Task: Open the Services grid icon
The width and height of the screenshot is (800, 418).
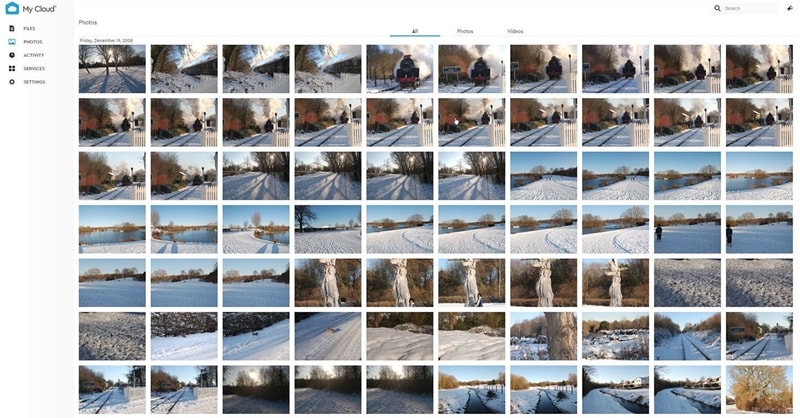Action: (x=12, y=68)
